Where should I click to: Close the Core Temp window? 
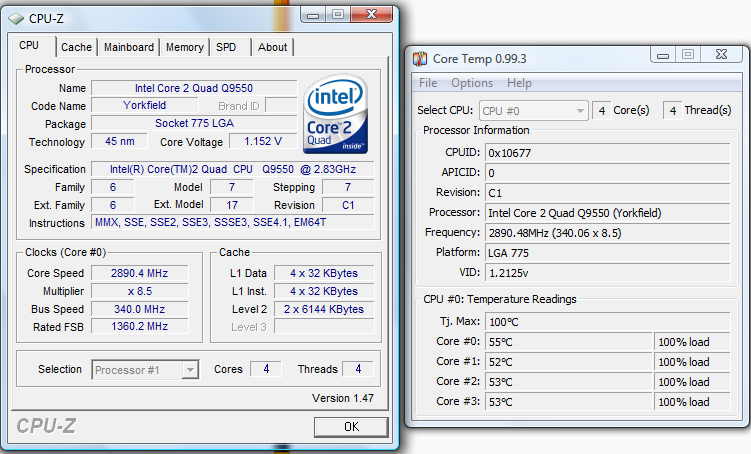pyautogui.click(x=721, y=55)
